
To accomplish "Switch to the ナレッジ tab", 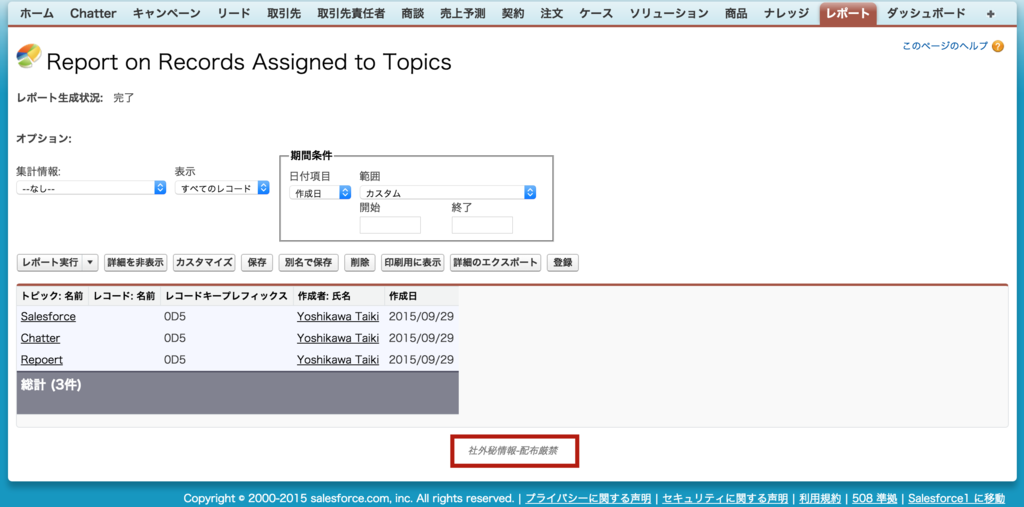I will tap(786, 14).
